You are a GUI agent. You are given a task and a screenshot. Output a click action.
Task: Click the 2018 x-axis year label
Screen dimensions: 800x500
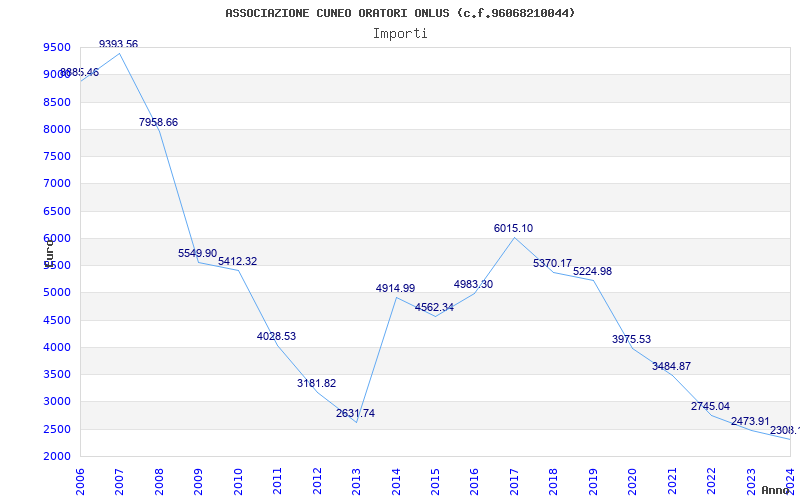coord(554,481)
